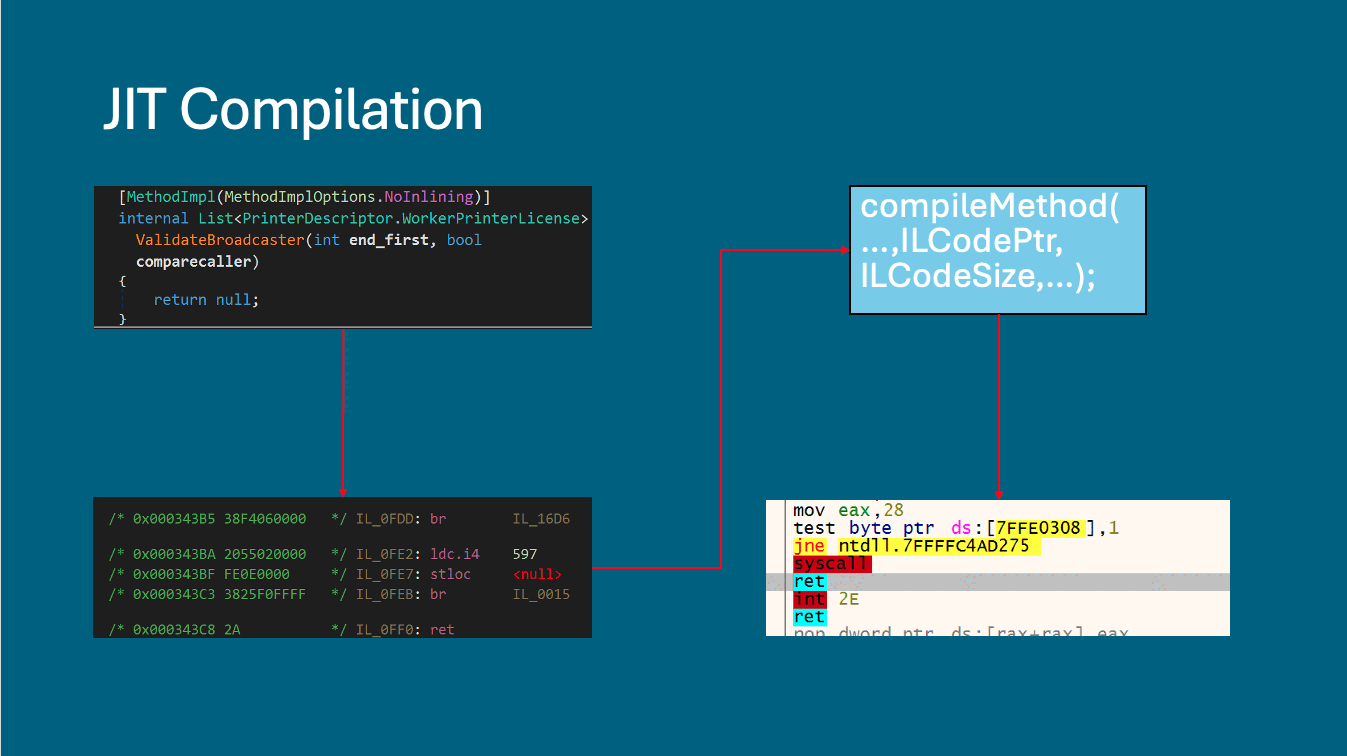The width and height of the screenshot is (1347, 756).
Task: Select the C# source code image
Action: pos(342,256)
